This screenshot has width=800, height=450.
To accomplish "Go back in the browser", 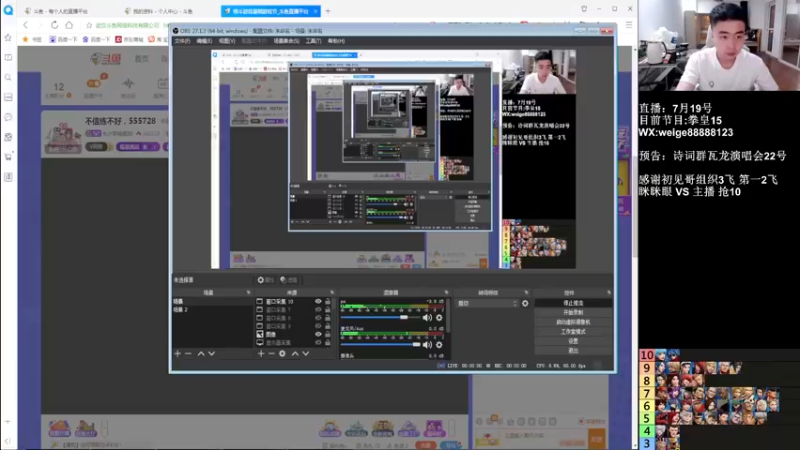I will coord(26,25).
